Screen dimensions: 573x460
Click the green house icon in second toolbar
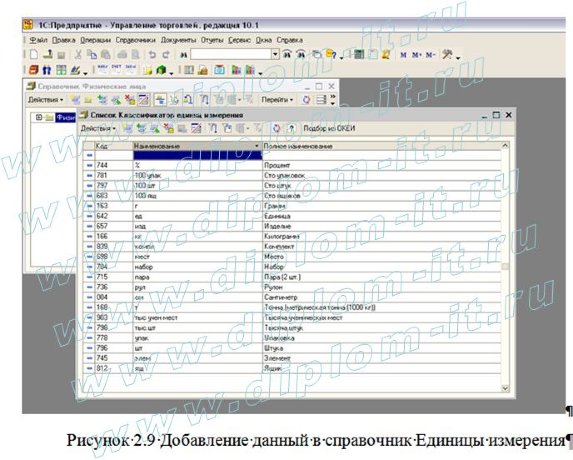161,70
